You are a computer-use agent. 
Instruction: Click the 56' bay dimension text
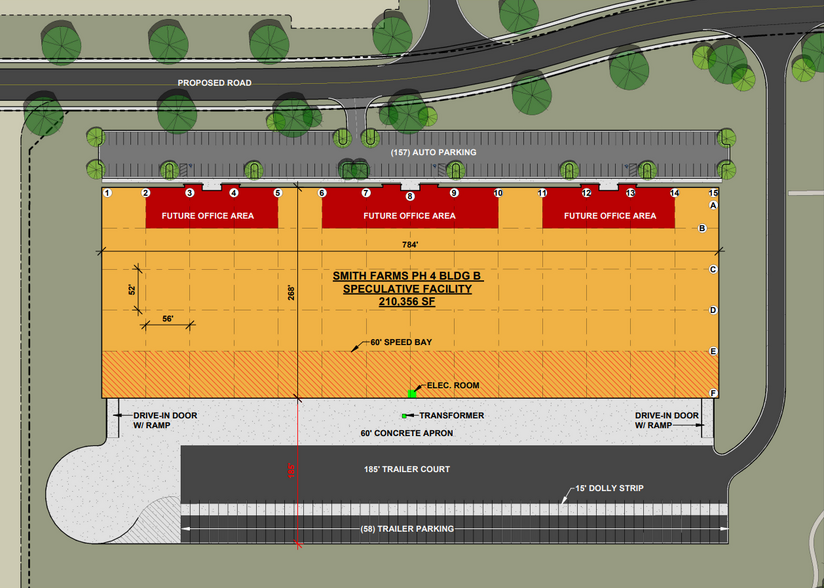click(x=168, y=319)
